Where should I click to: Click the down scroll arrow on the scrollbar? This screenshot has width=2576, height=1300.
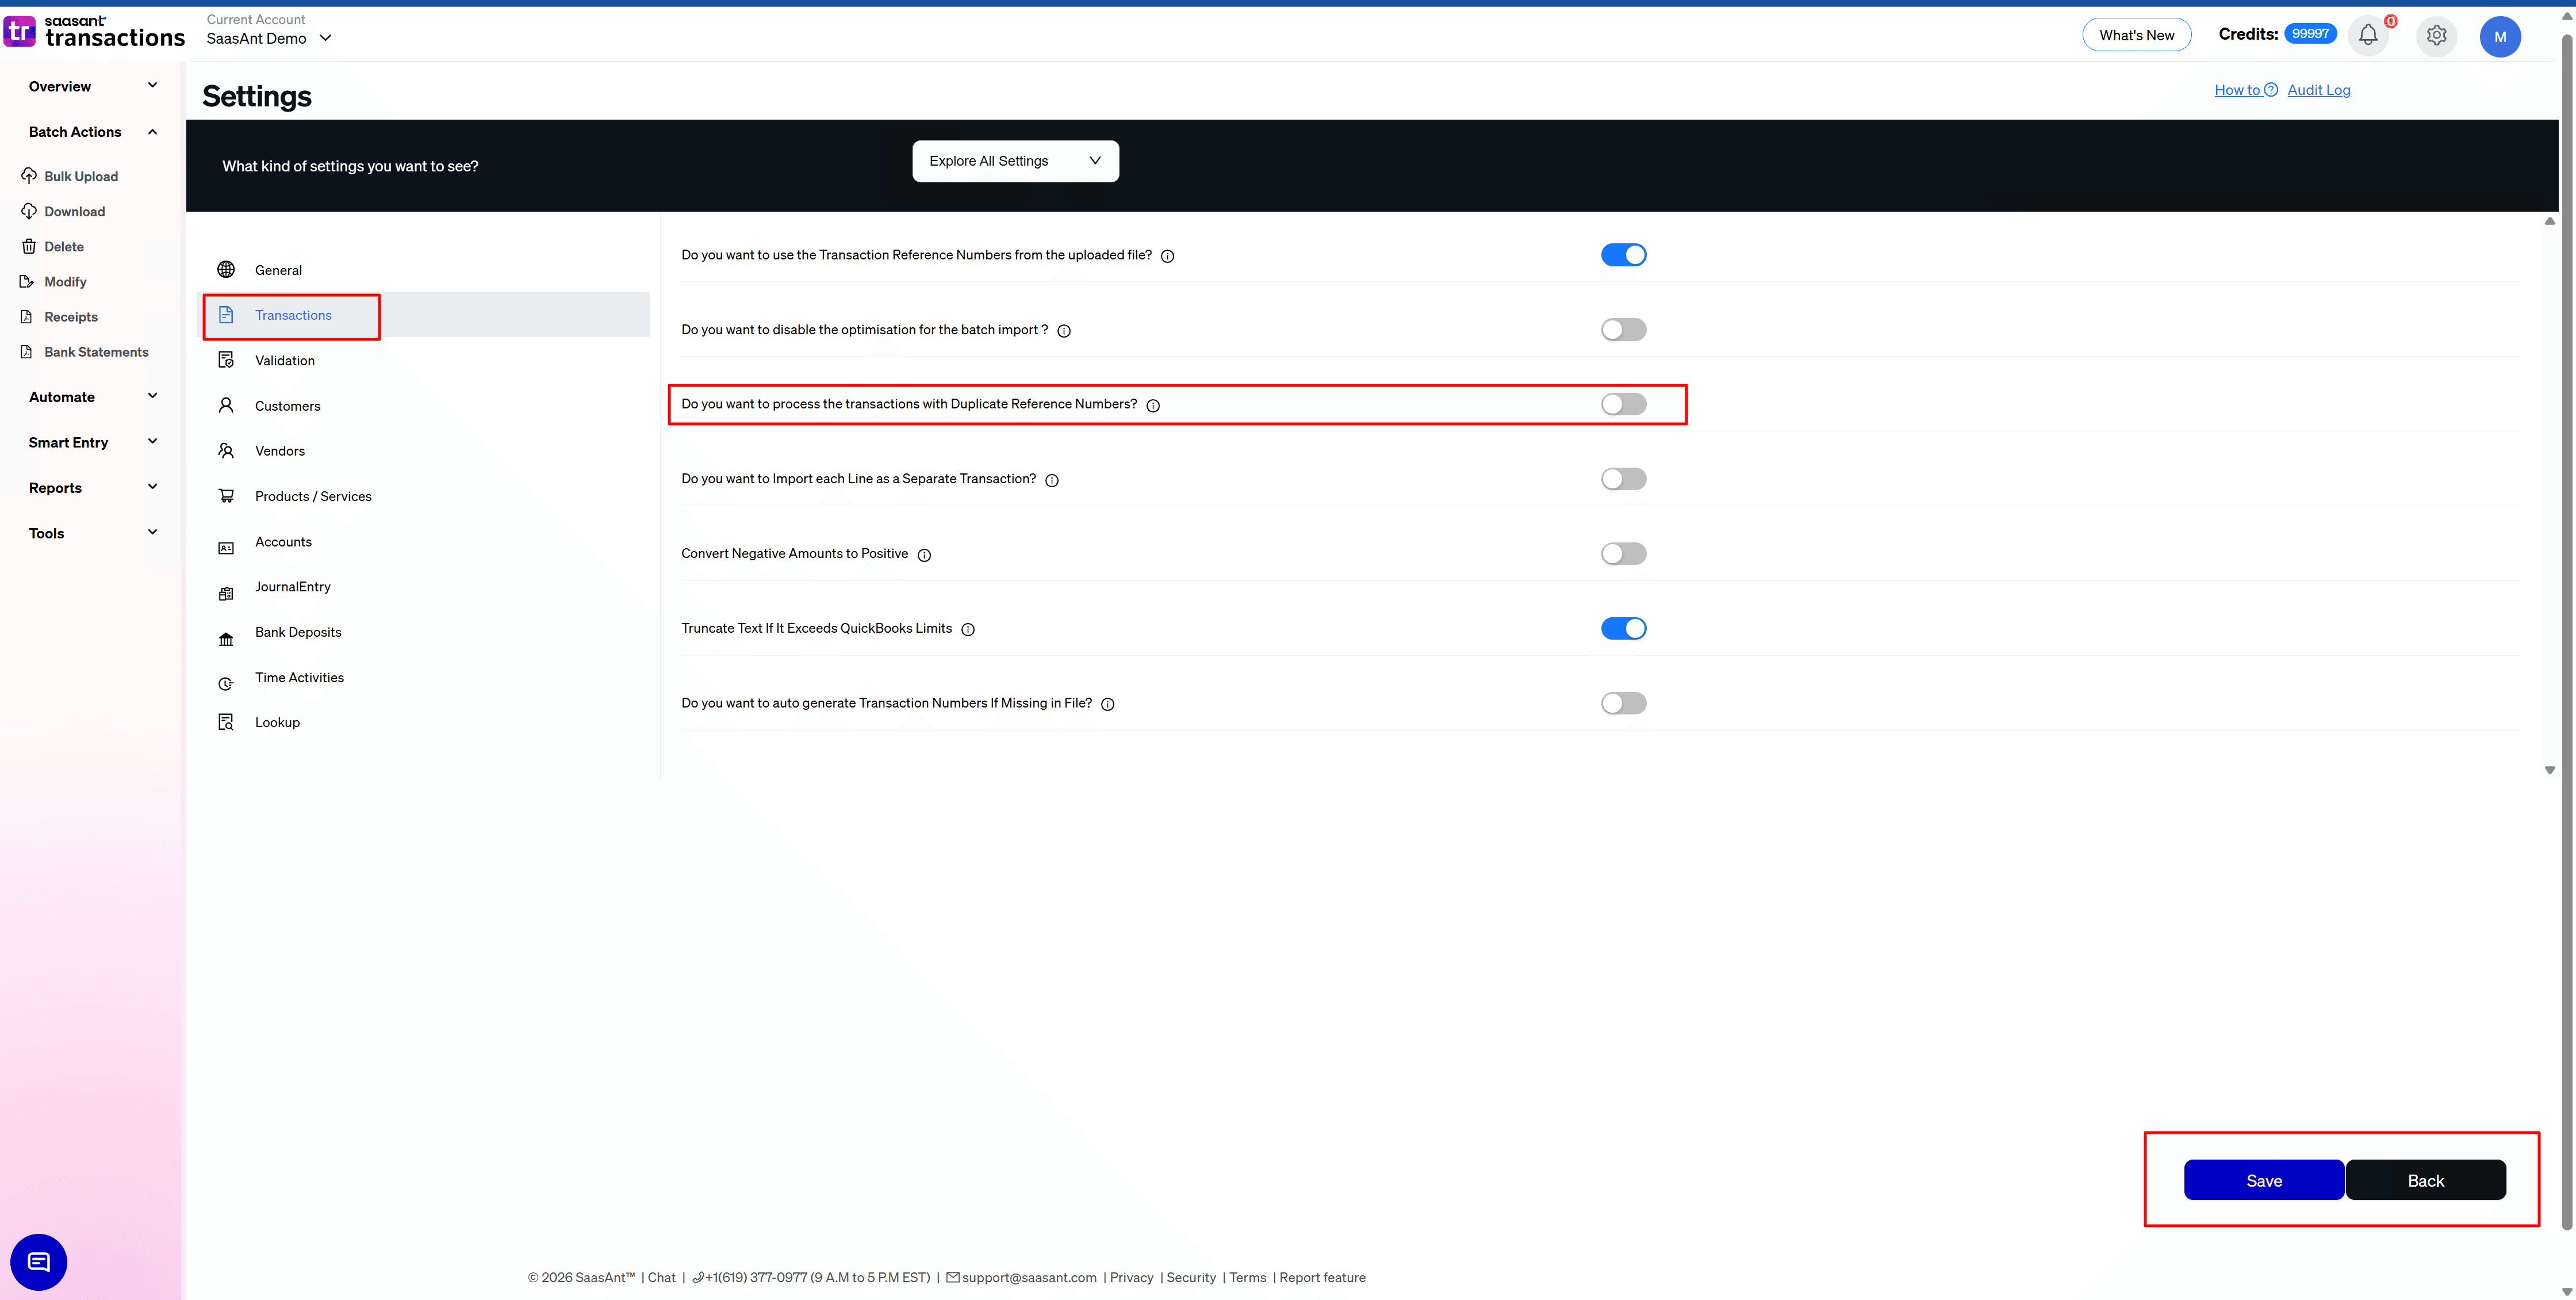(x=2550, y=771)
